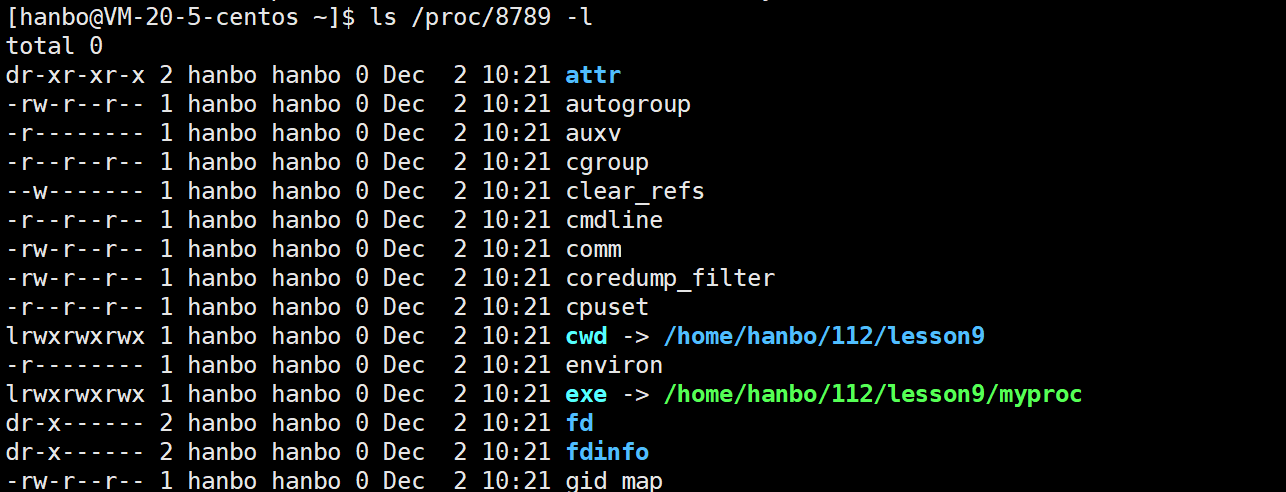Select the cmdline file entry

tap(614, 220)
